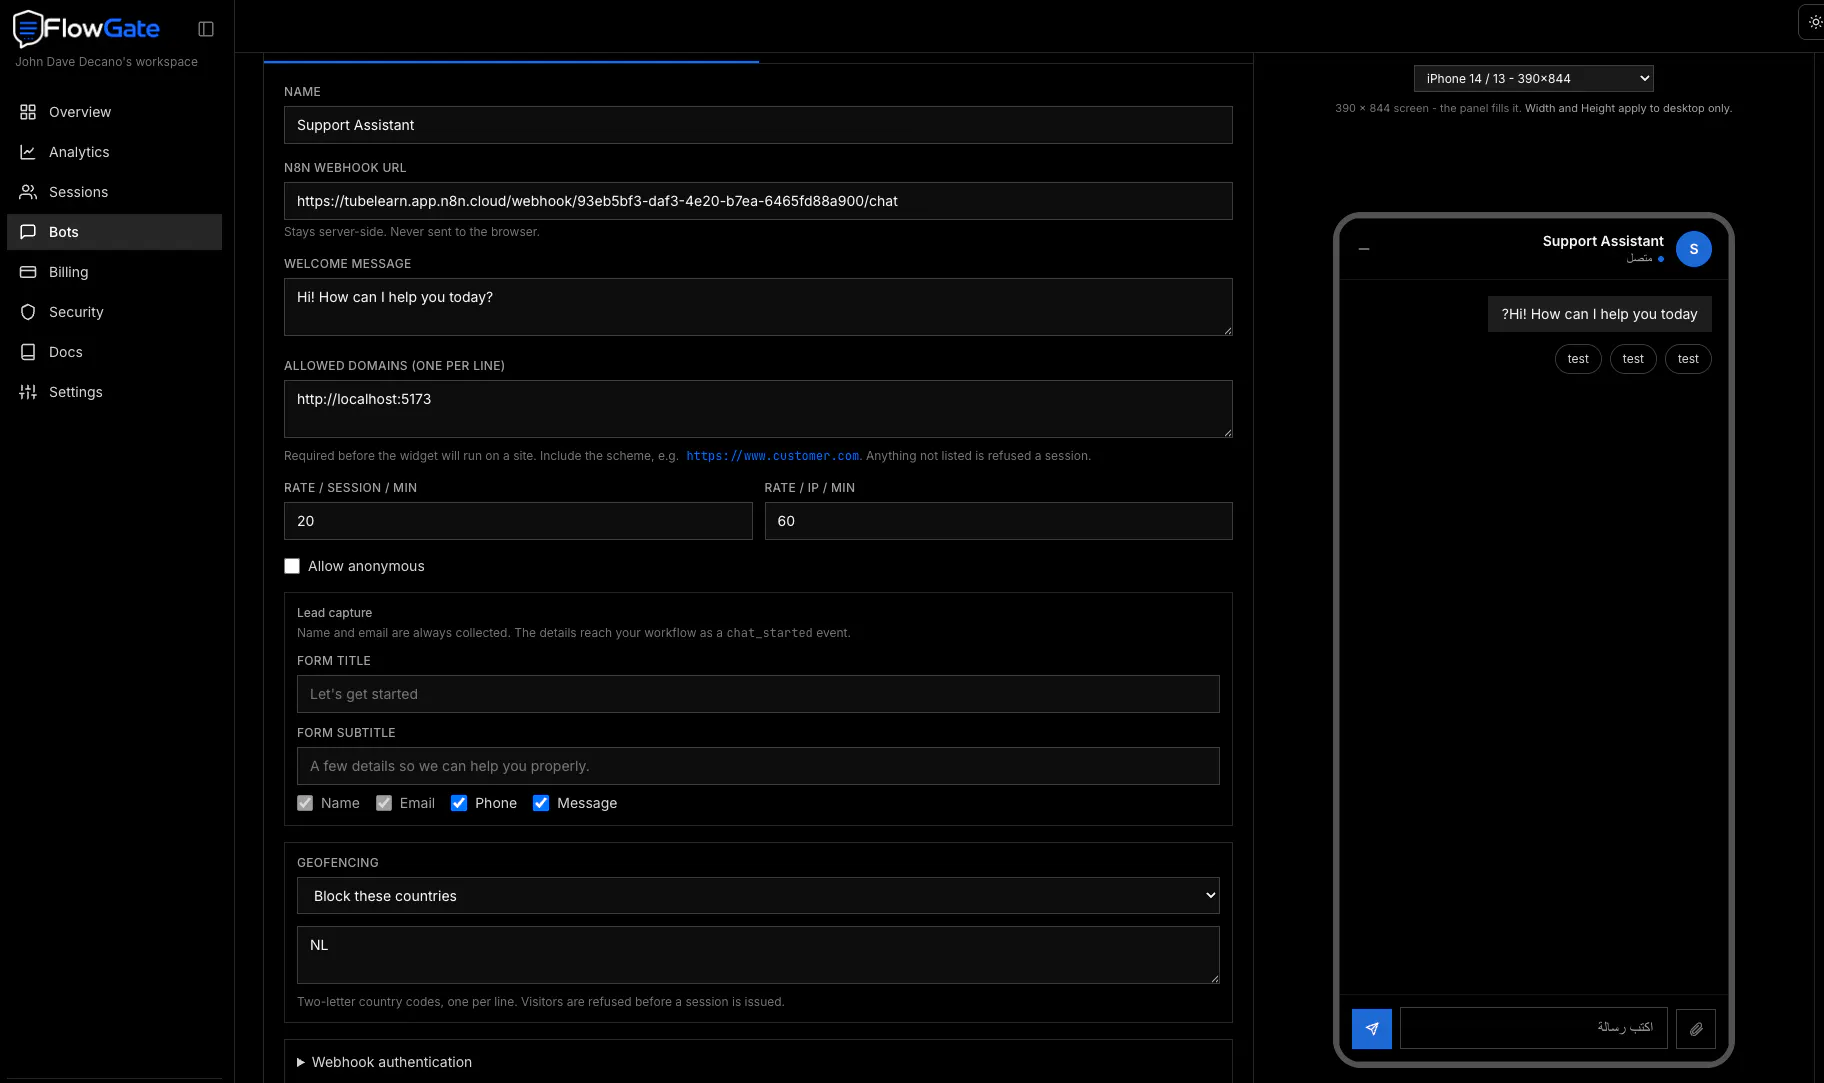The width and height of the screenshot is (1824, 1083).
Task: Click the Settings sliders icon
Action: click(x=28, y=392)
